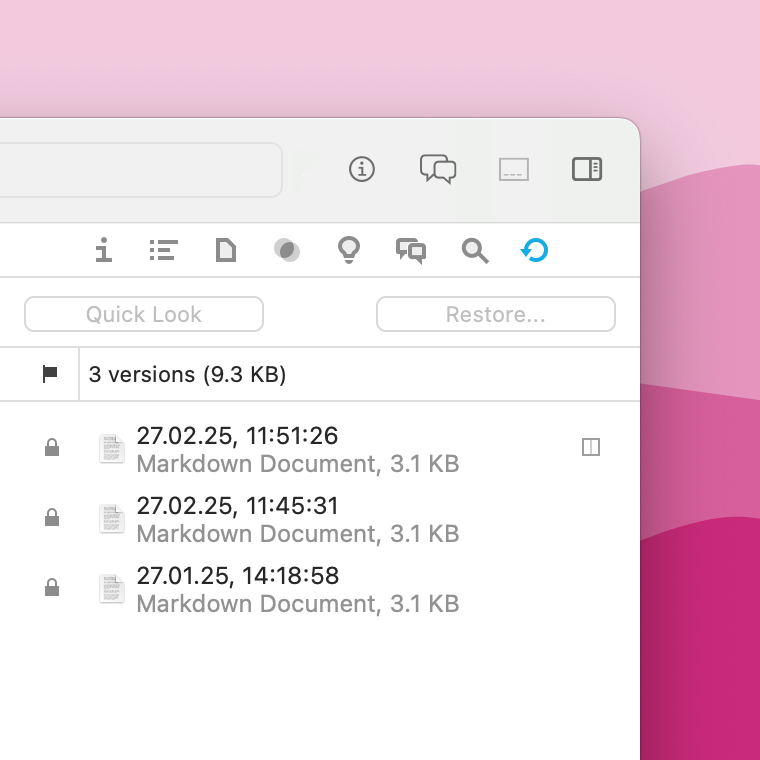Switch to the Chat inspector tab
This screenshot has width=760, height=760.
tap(411, 251)
